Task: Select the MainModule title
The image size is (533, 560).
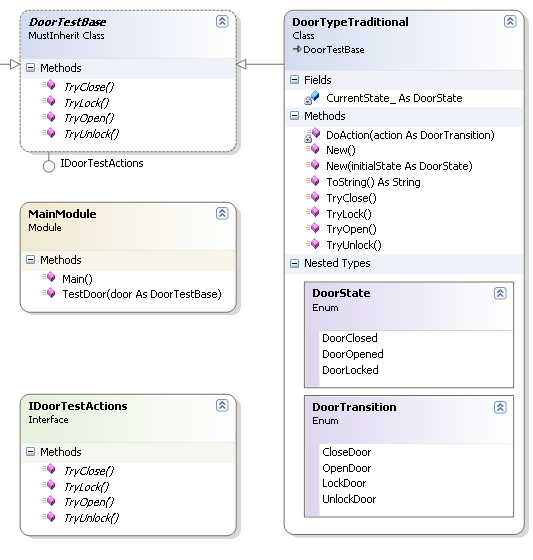Action: point(62,214)
